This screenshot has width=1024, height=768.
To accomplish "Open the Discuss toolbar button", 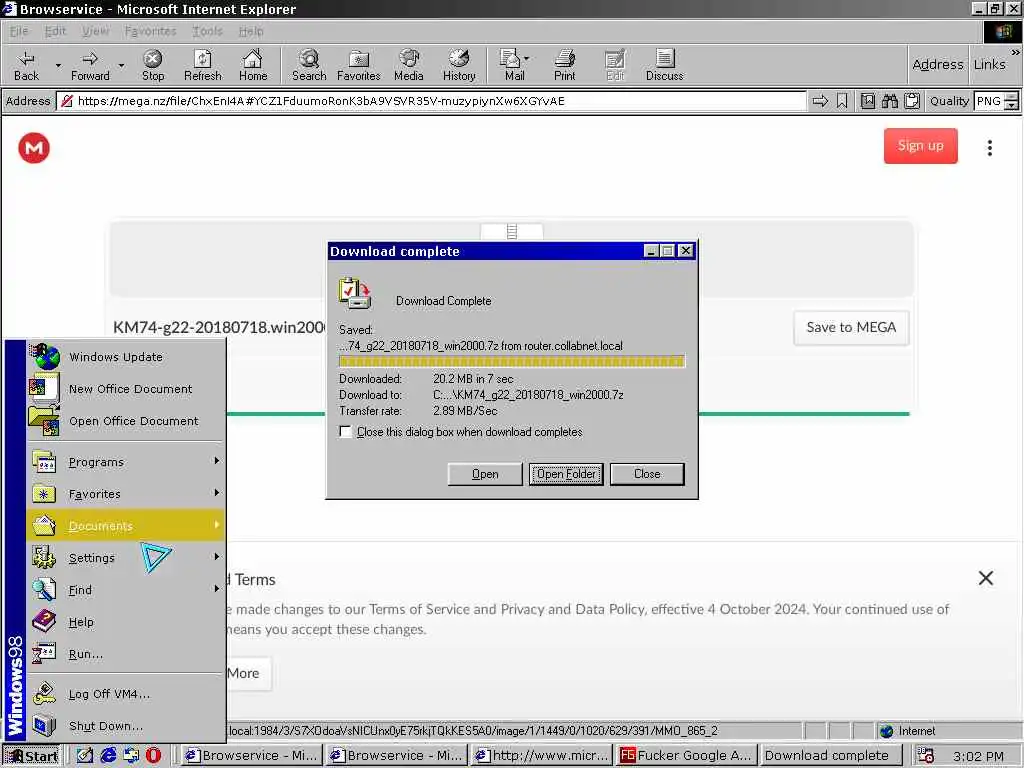I will (664, 65).
